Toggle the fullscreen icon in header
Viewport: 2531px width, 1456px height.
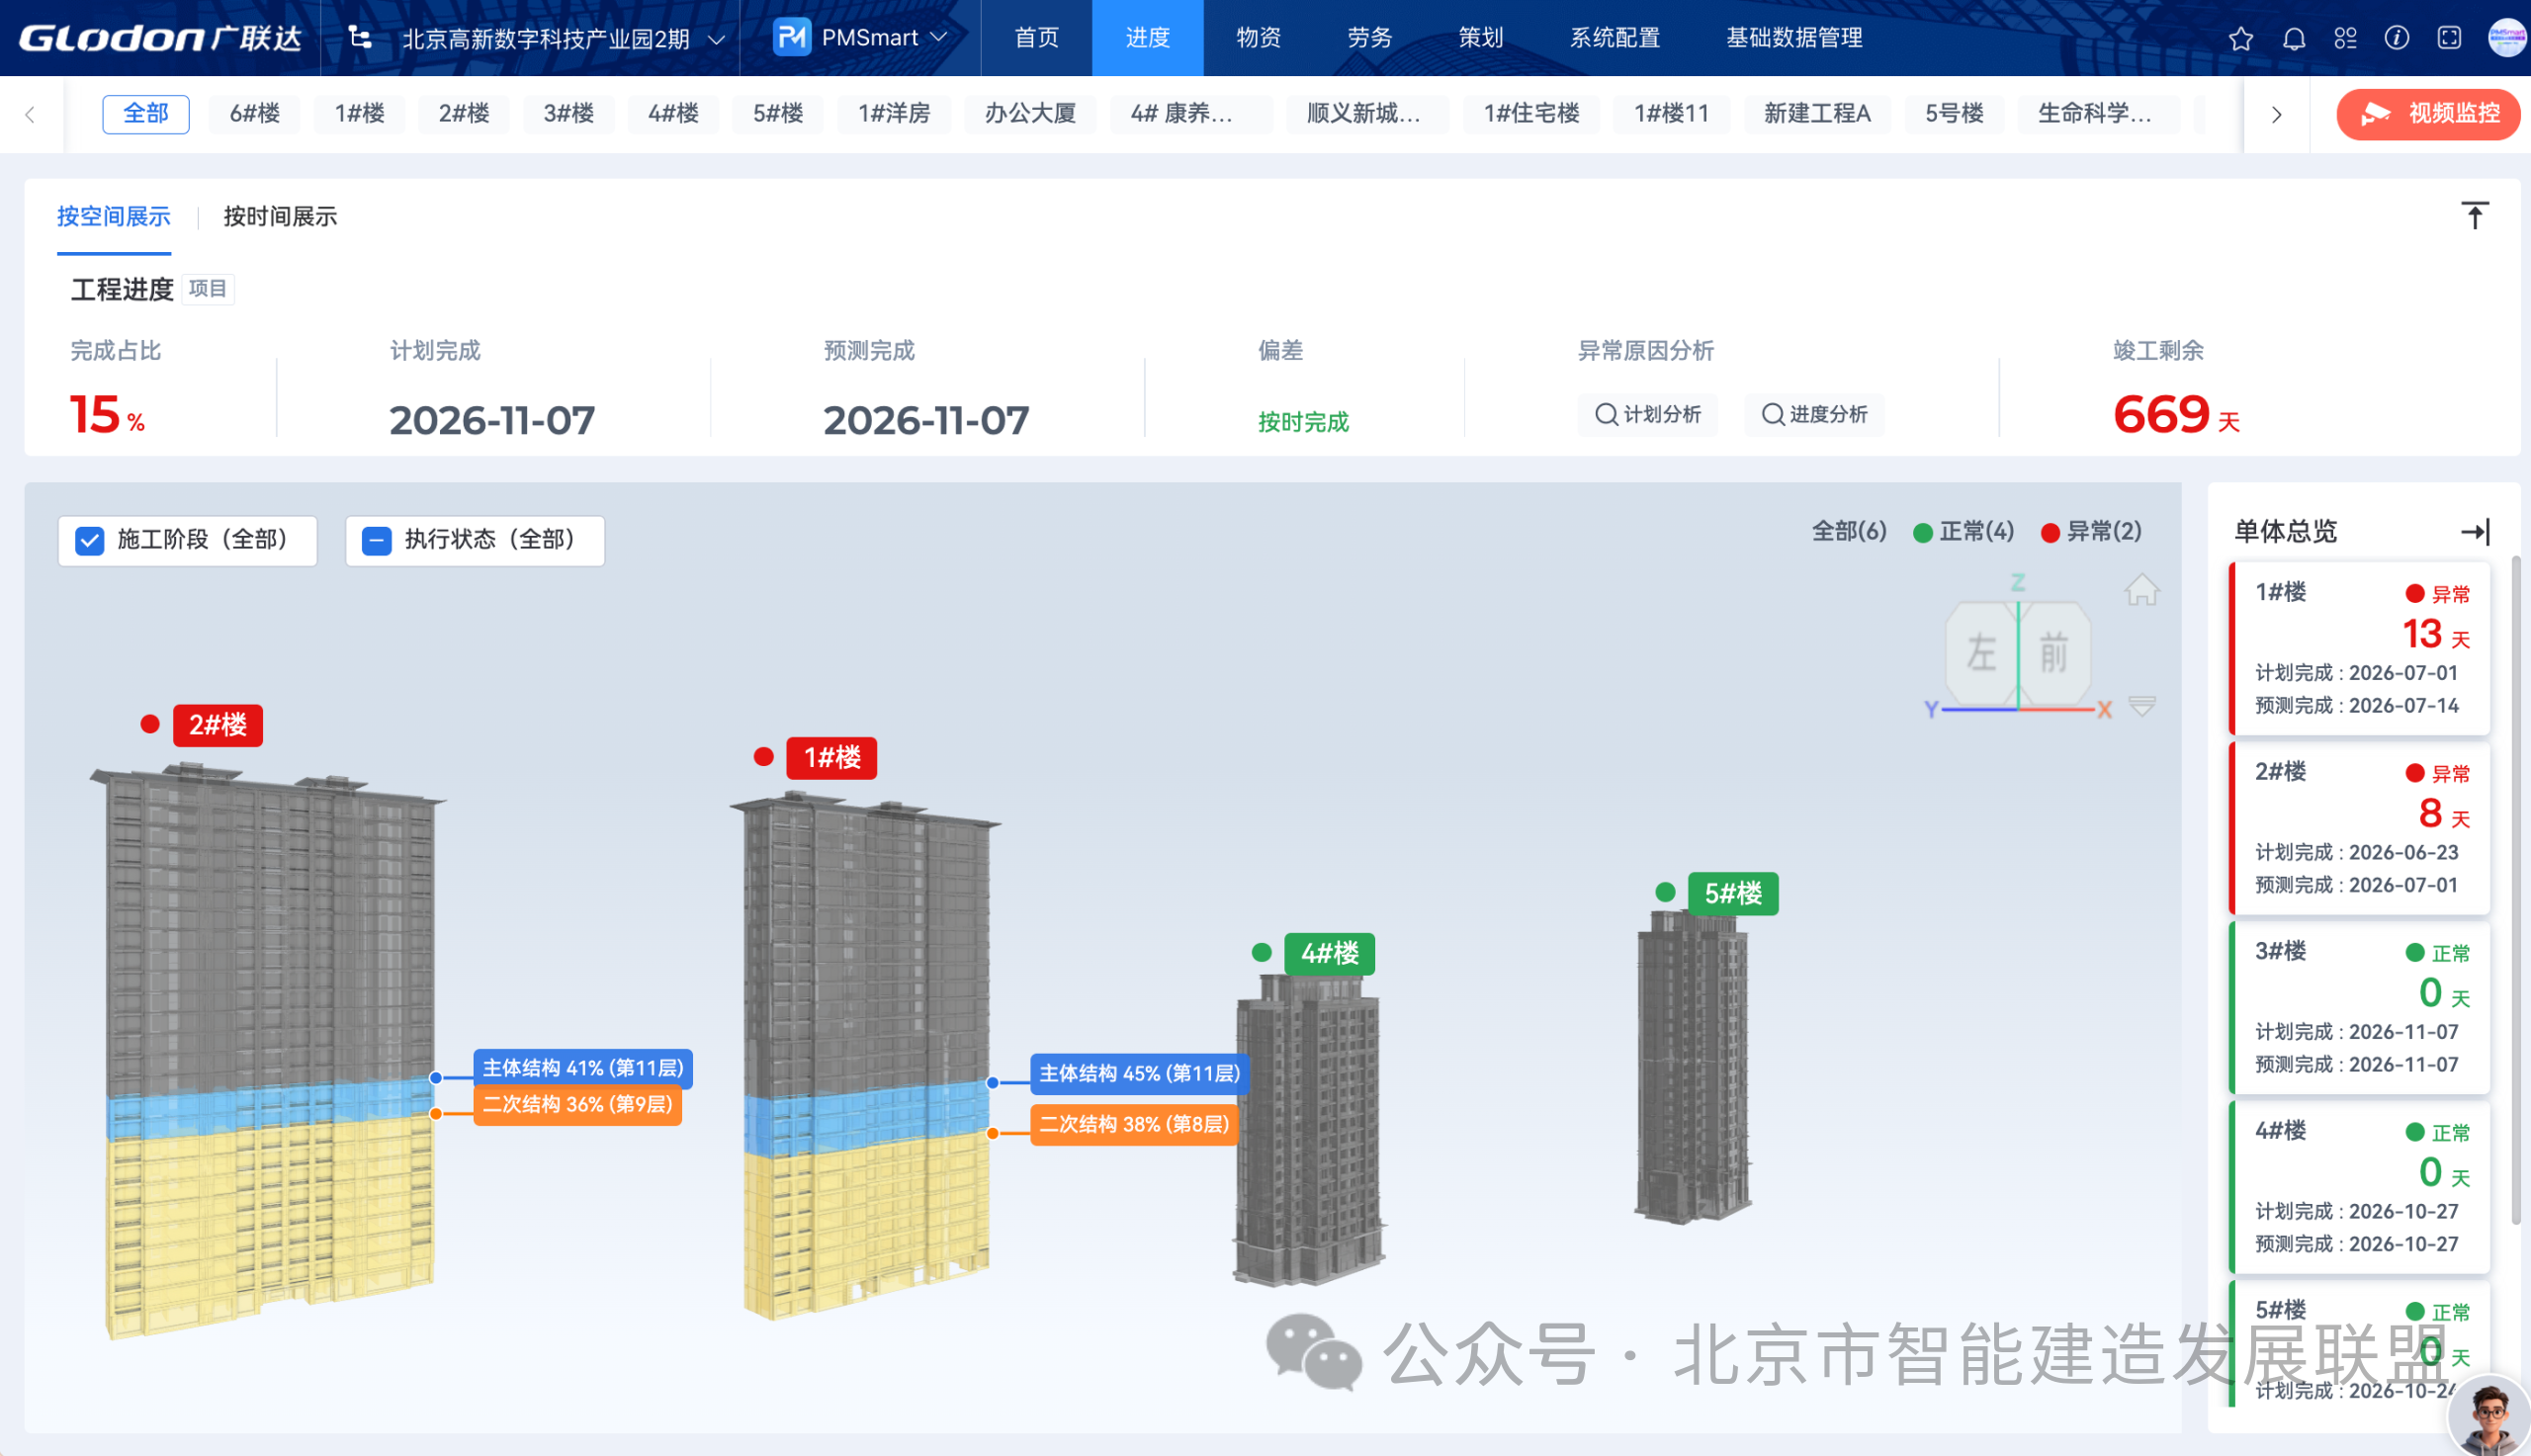click(x=2449, y=38)
